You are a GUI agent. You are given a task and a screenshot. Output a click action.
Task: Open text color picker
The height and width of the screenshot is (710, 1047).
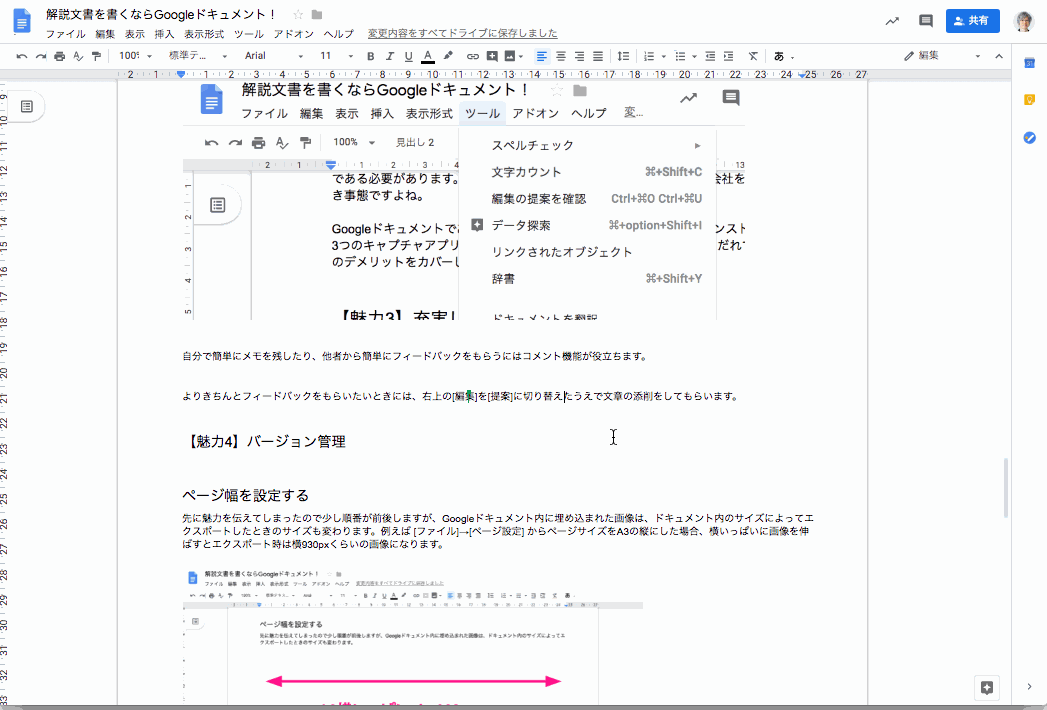[428, 56]
